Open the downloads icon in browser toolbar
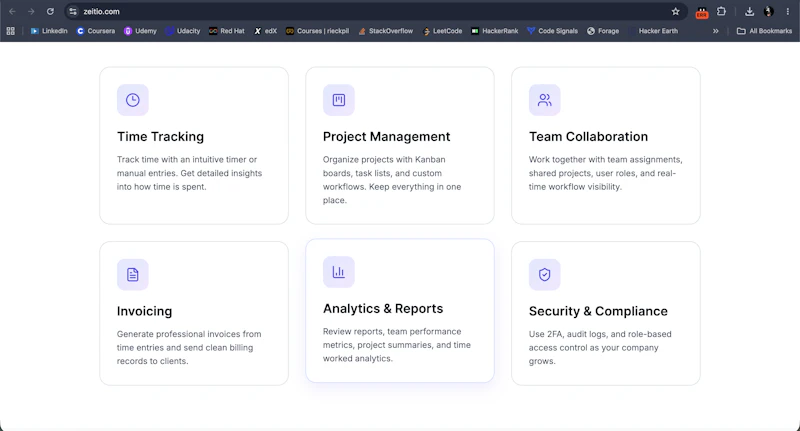 749,11
